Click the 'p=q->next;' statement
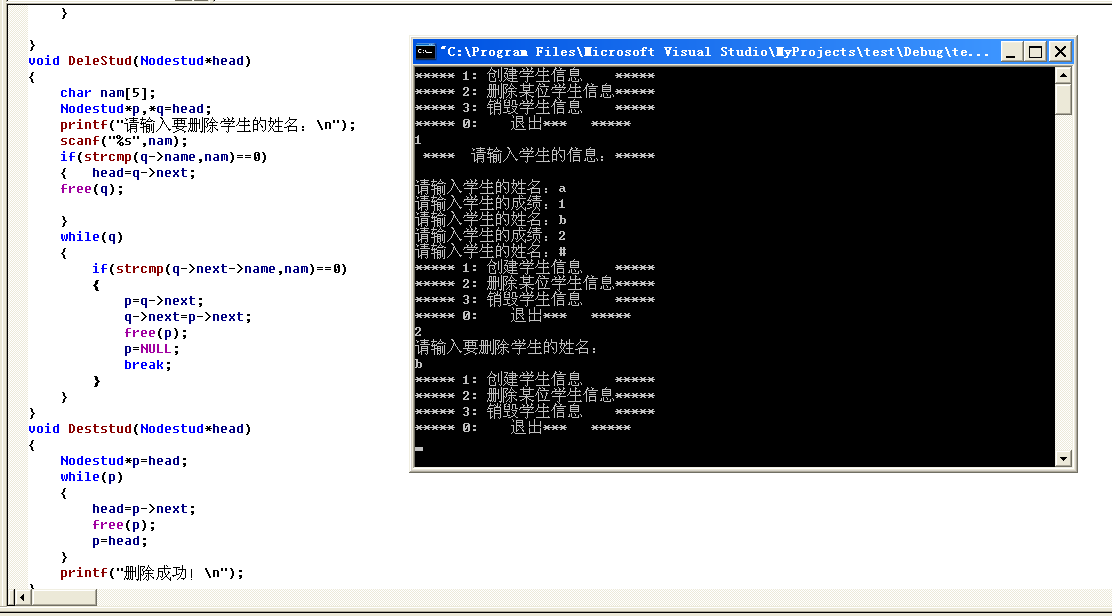The image size is (1112, 616). pos(164,301)
